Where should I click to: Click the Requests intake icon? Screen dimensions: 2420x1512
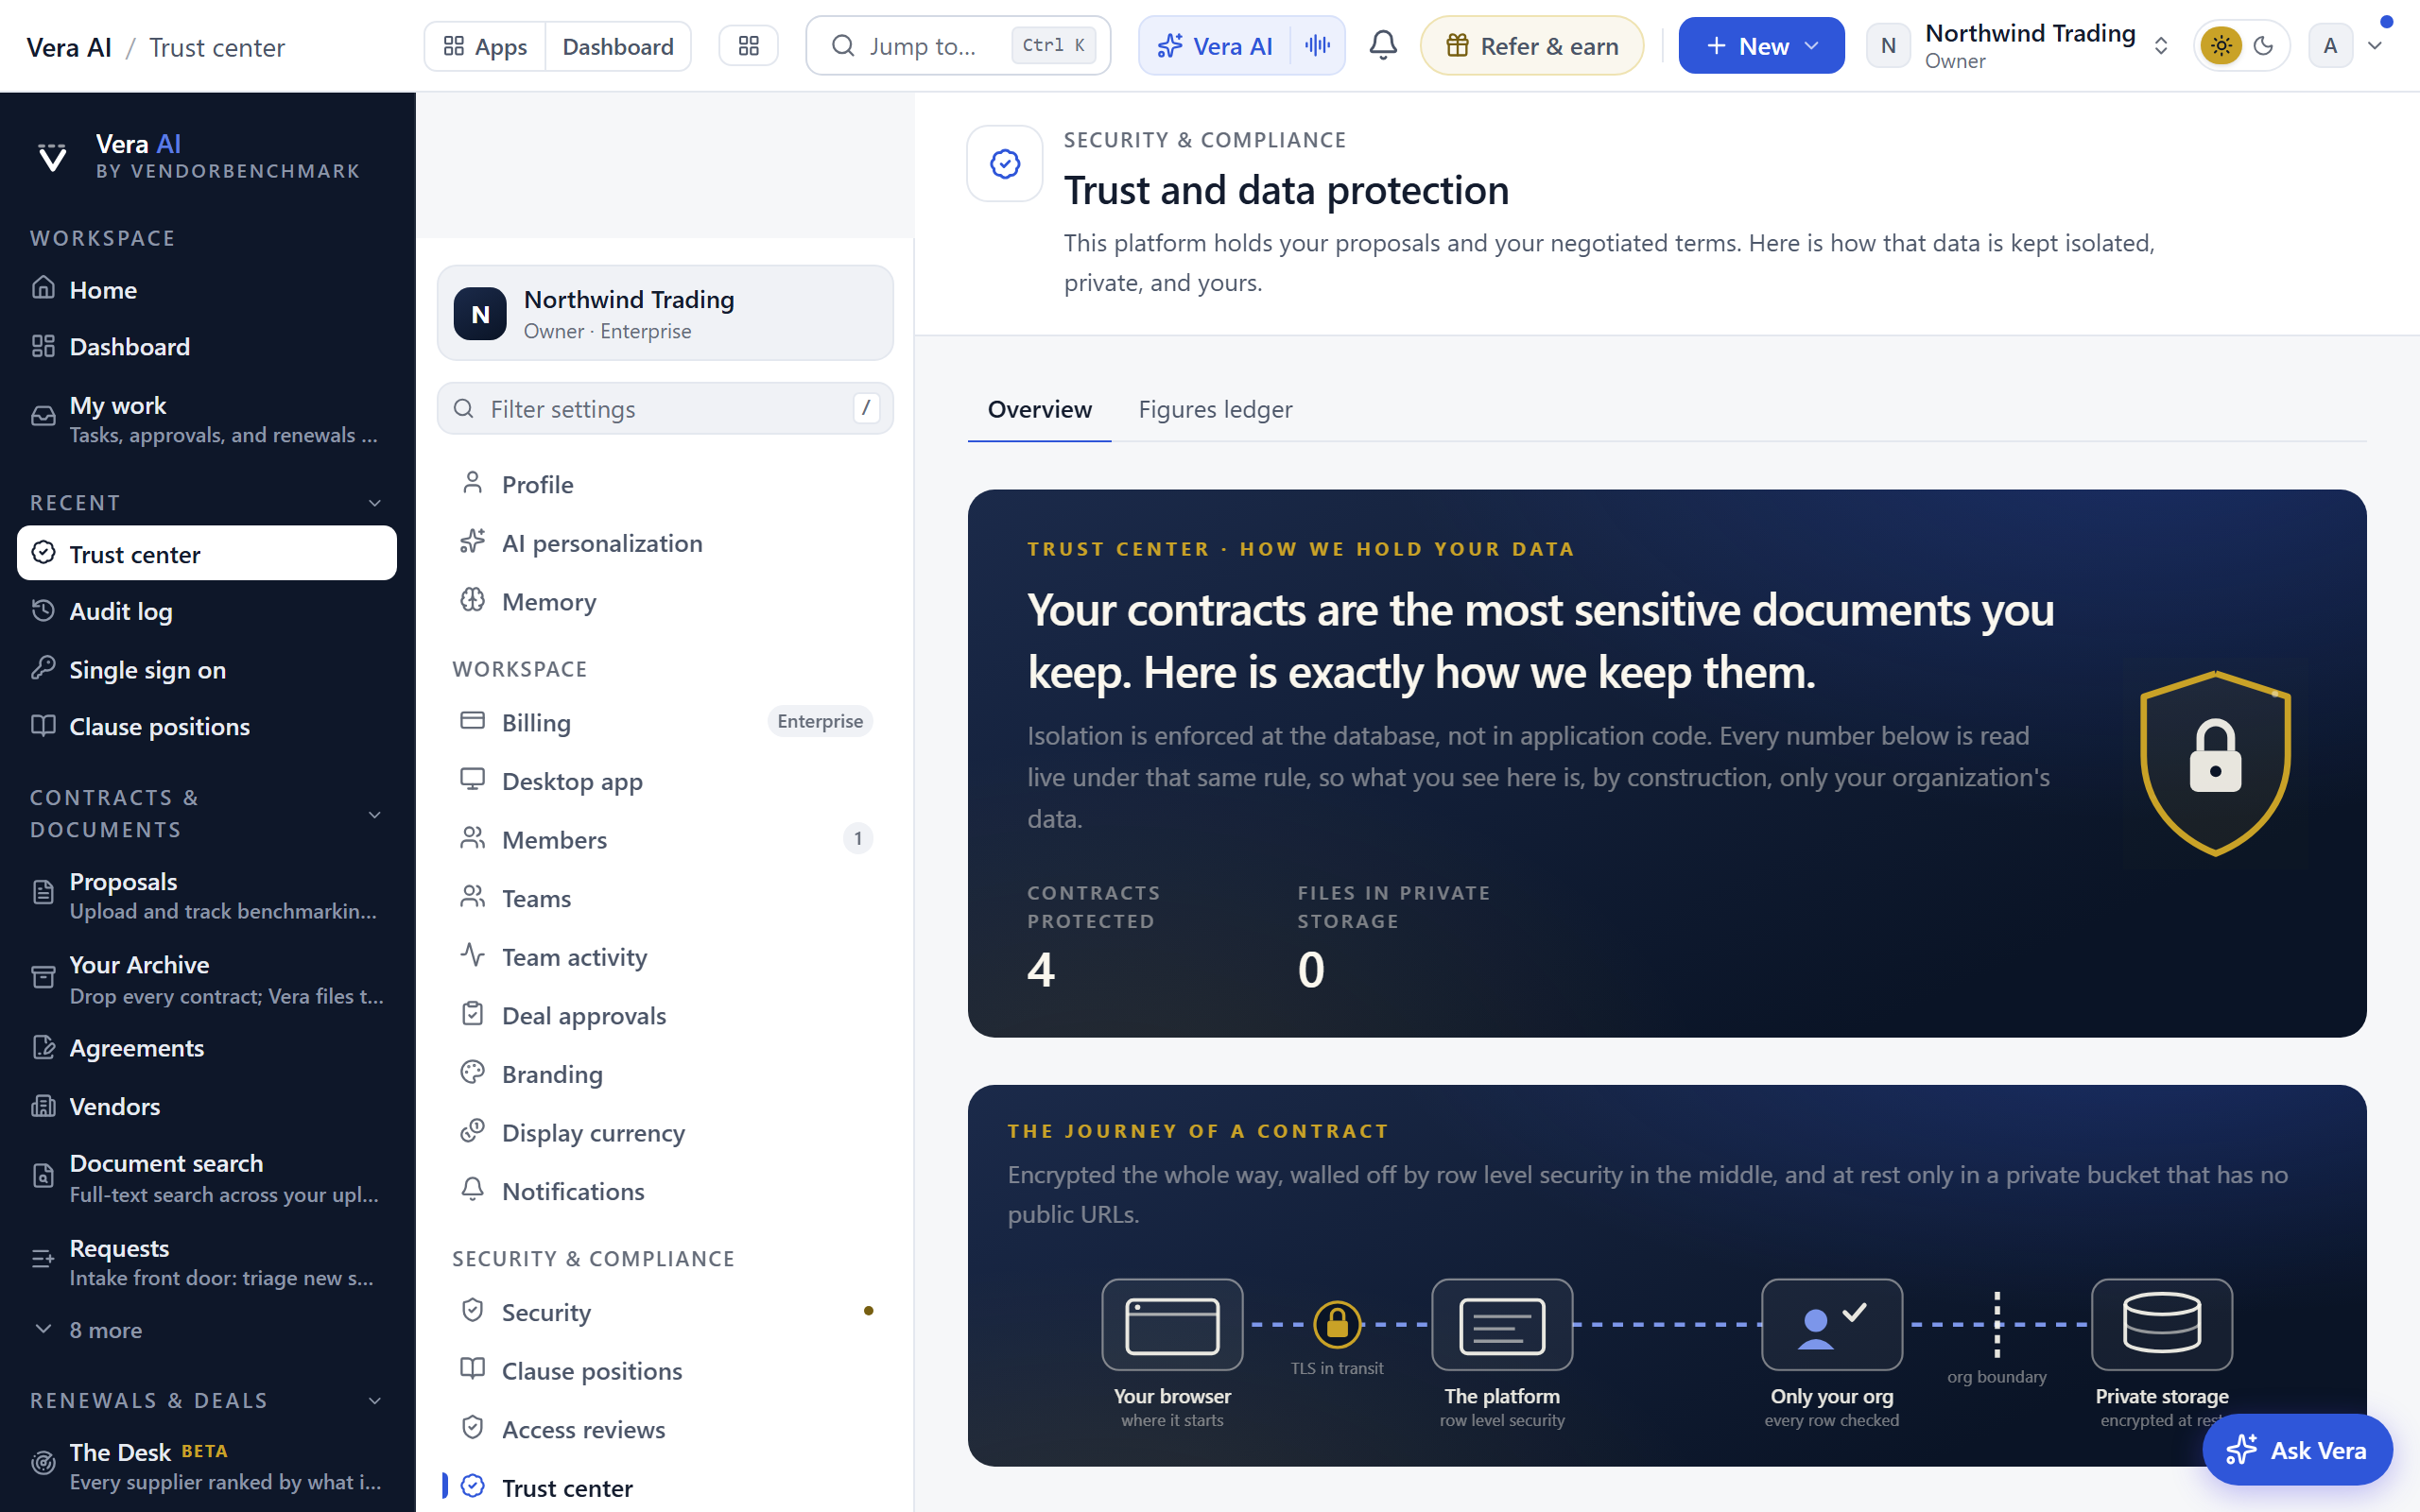[43, 1260]
